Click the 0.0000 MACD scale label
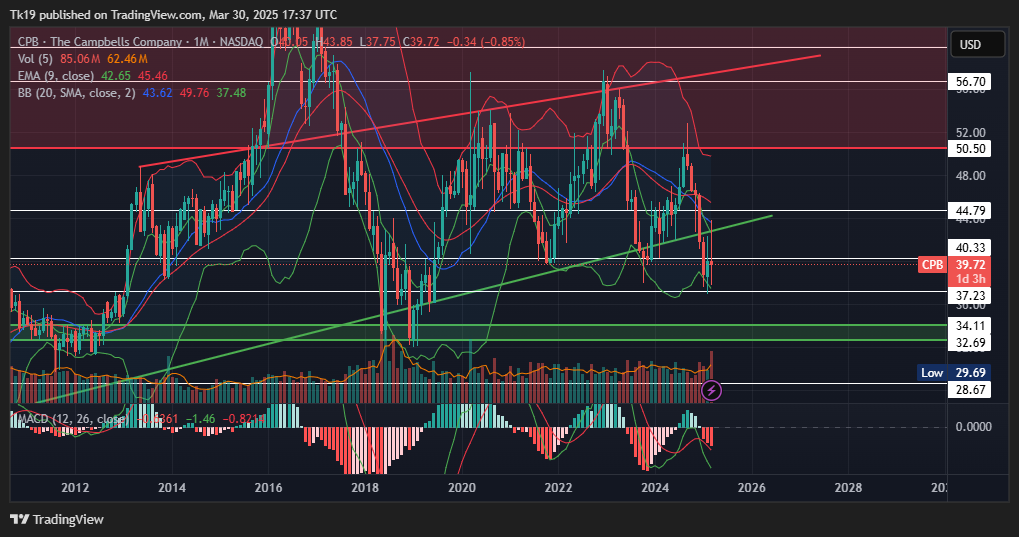This screenshot has width=1019, height=537. (x=974, y=426)
